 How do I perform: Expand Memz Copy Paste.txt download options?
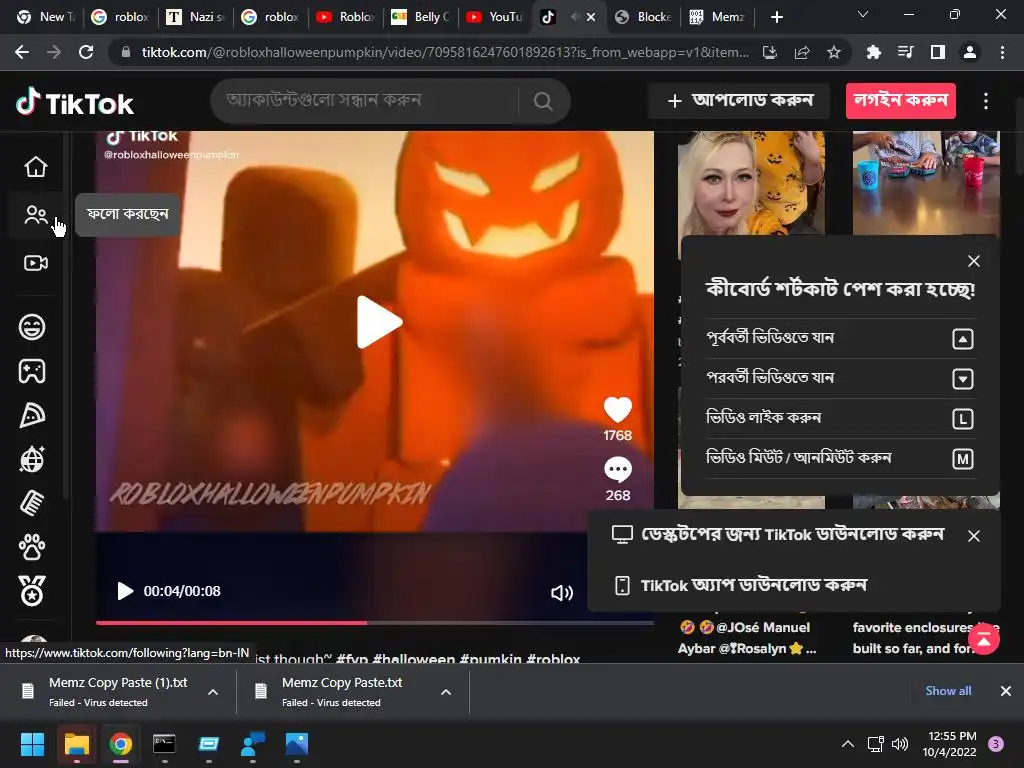click(x=446, y=692)
